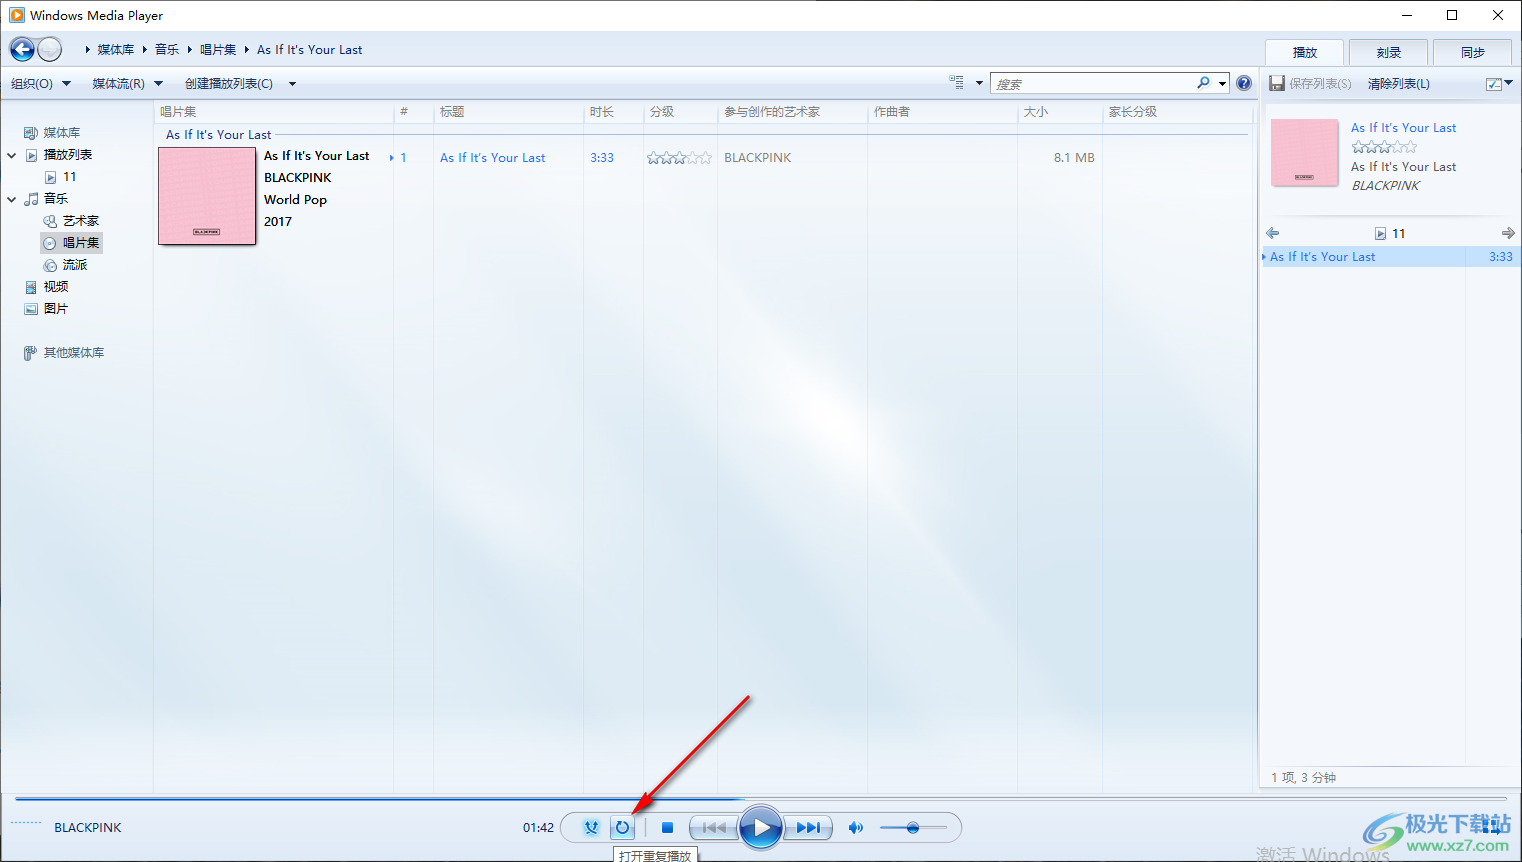Open the list options checkmark dropdown
This screenshot has width=1522, height=862.
[1499, 84]
